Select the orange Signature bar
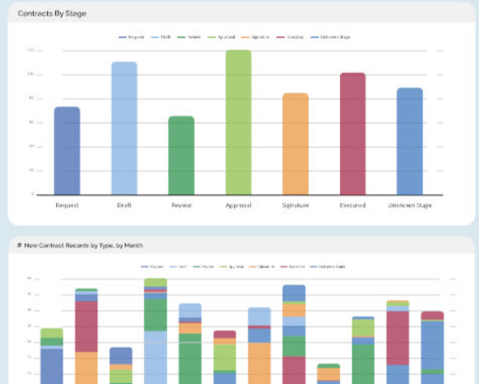The width and height of the screenshot is (479, 384). point(295,144)
